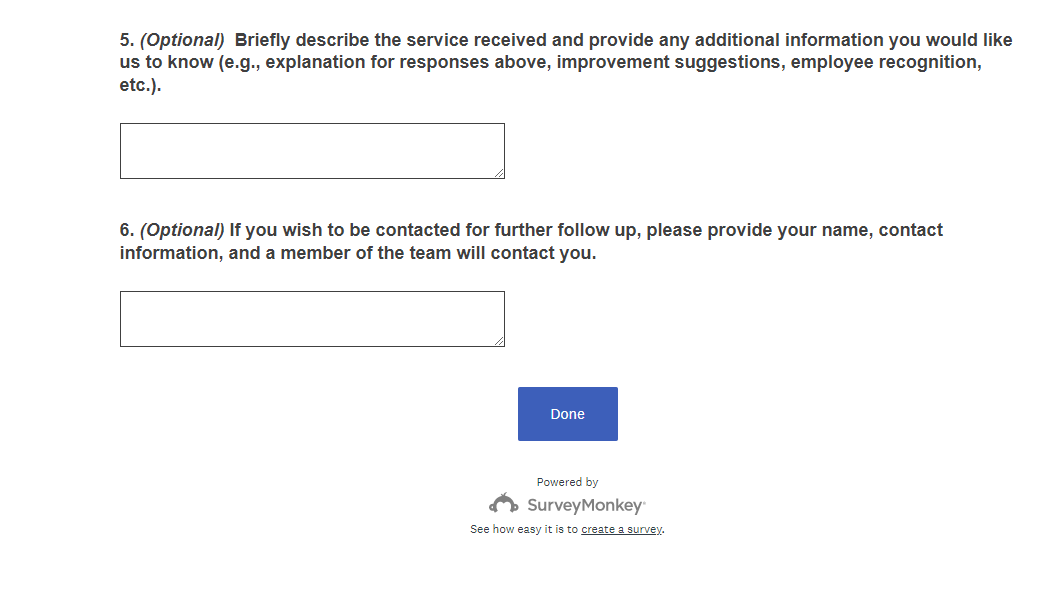Grab resize handle of question 5 text box
The width and height of the screenshot is (1057, 591).
499,173
